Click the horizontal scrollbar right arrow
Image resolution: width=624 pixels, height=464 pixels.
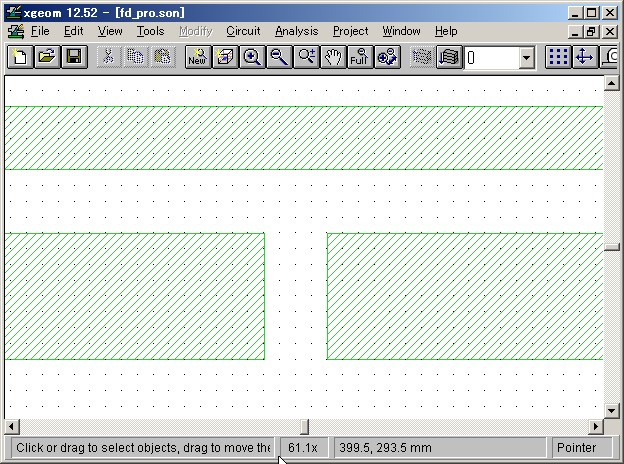point(596,427)
